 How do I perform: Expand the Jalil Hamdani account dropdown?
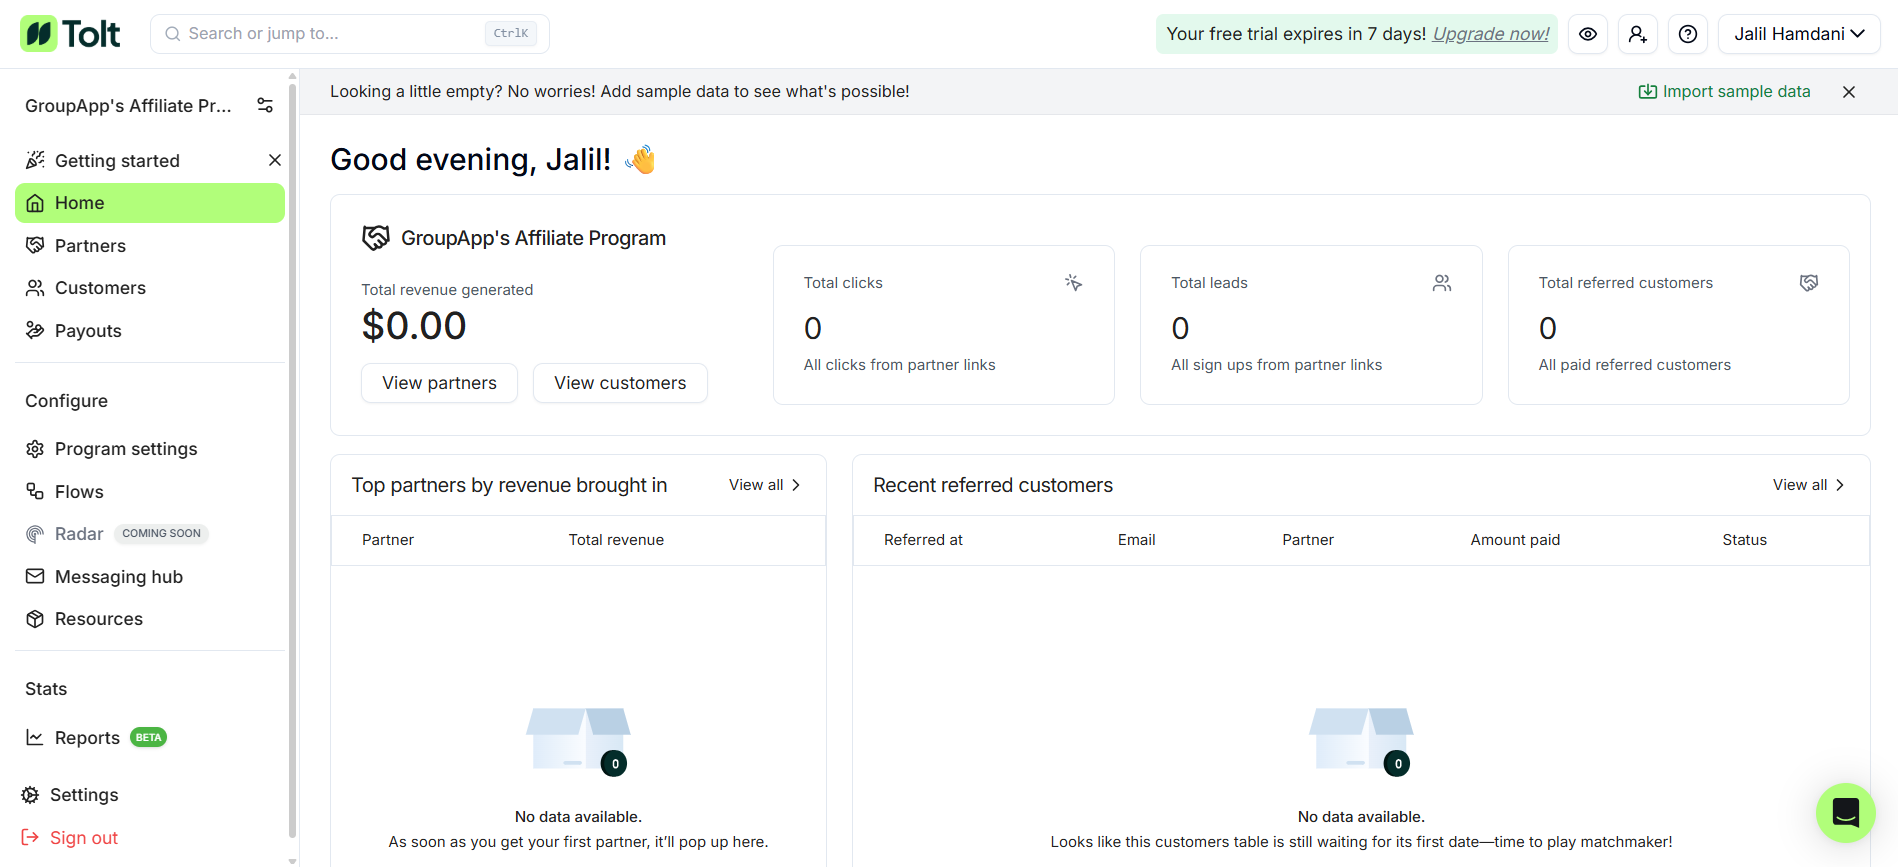click(1799, 34)
